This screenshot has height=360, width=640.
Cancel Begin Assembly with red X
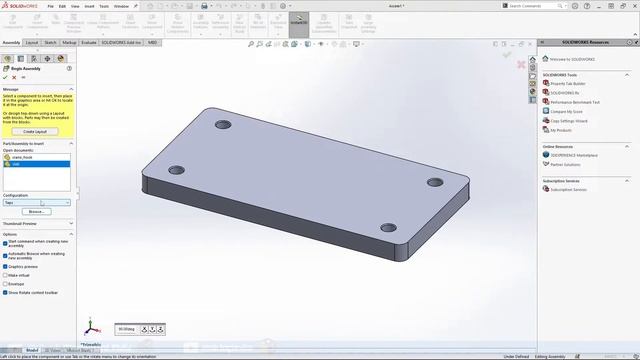[14, 77]
